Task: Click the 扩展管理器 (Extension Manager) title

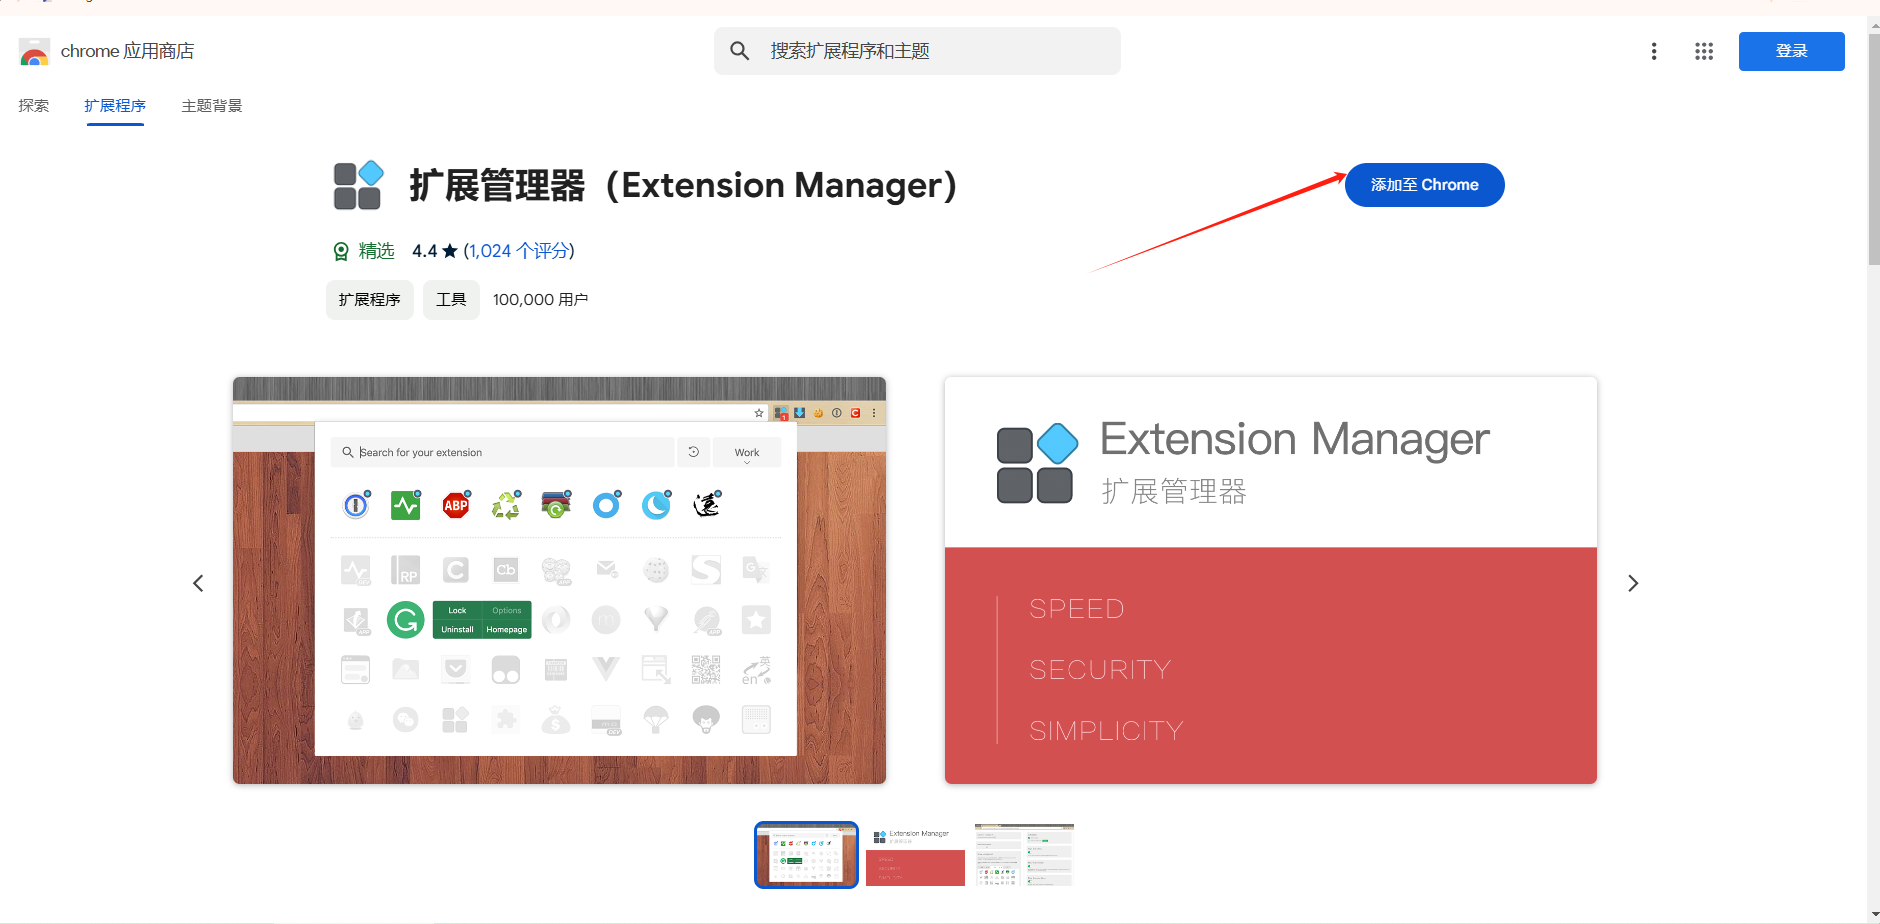Action: tap(683, 186)
